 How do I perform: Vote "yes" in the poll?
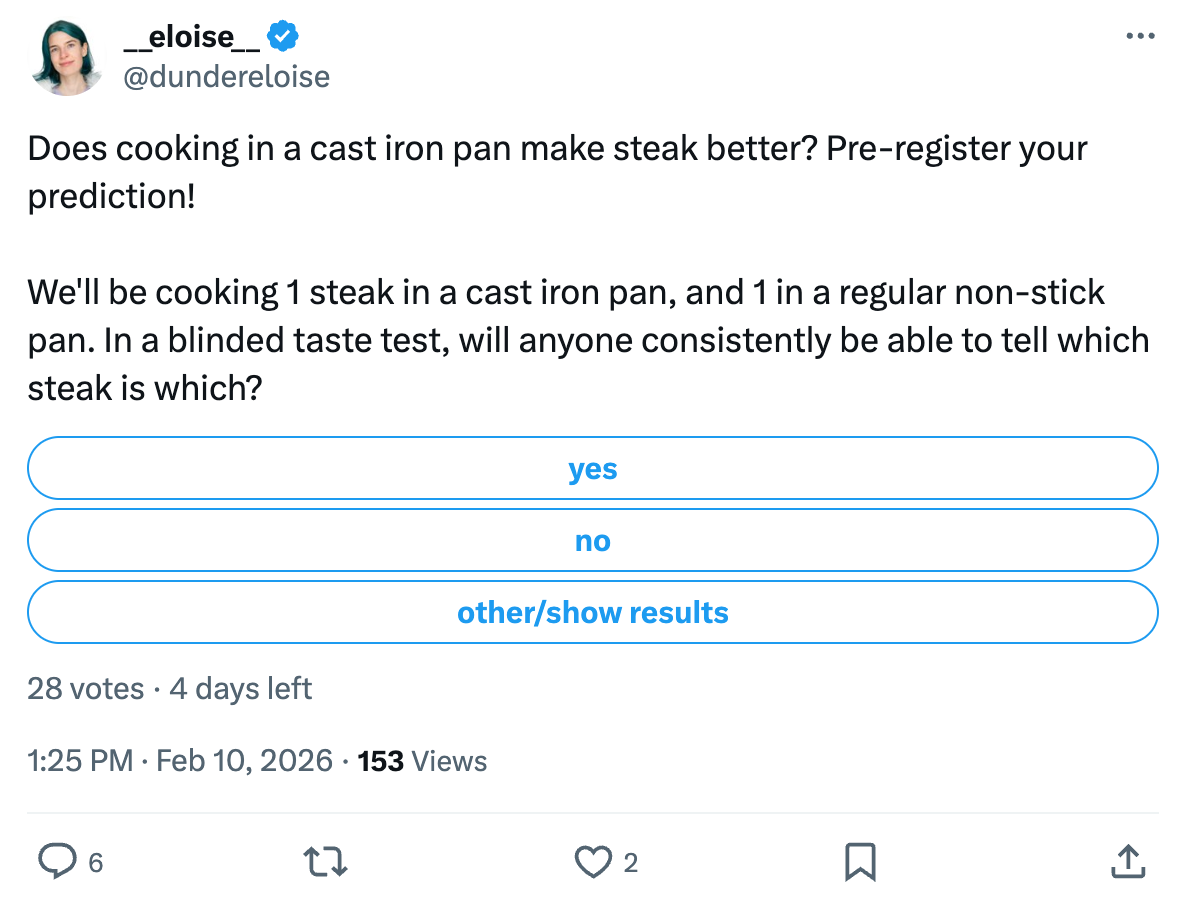coord(592,468)
